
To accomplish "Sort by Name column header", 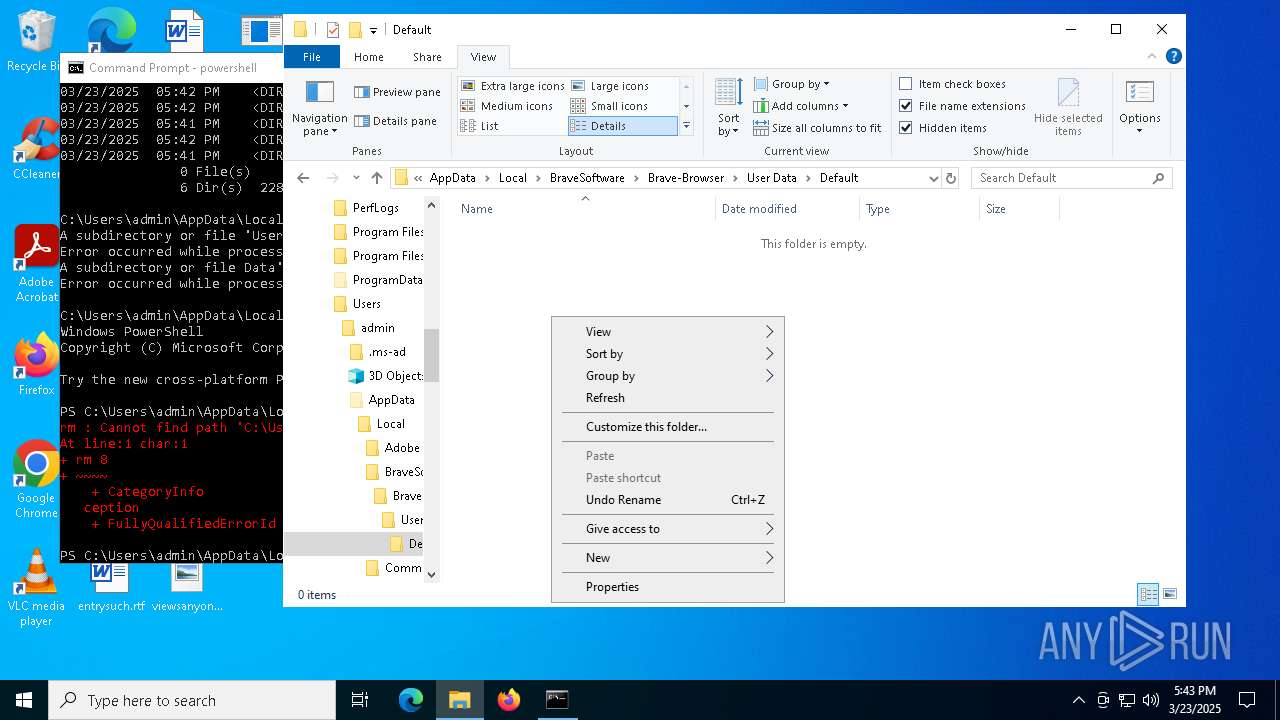I will click(585, 209).
